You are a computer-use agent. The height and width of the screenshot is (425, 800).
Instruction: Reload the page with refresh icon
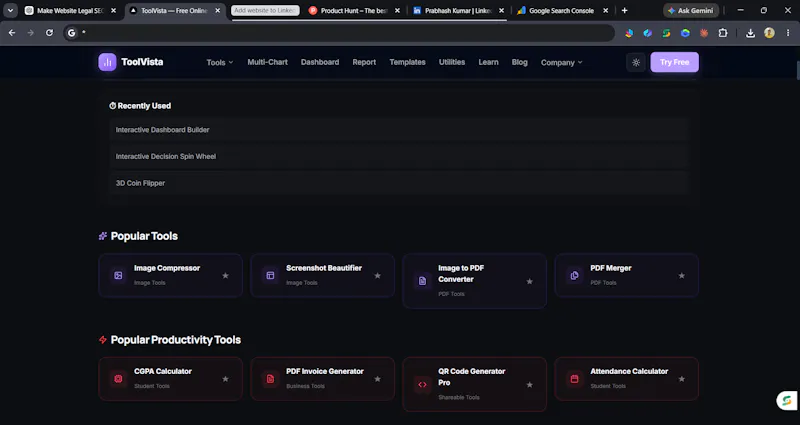tap(49, 33)
